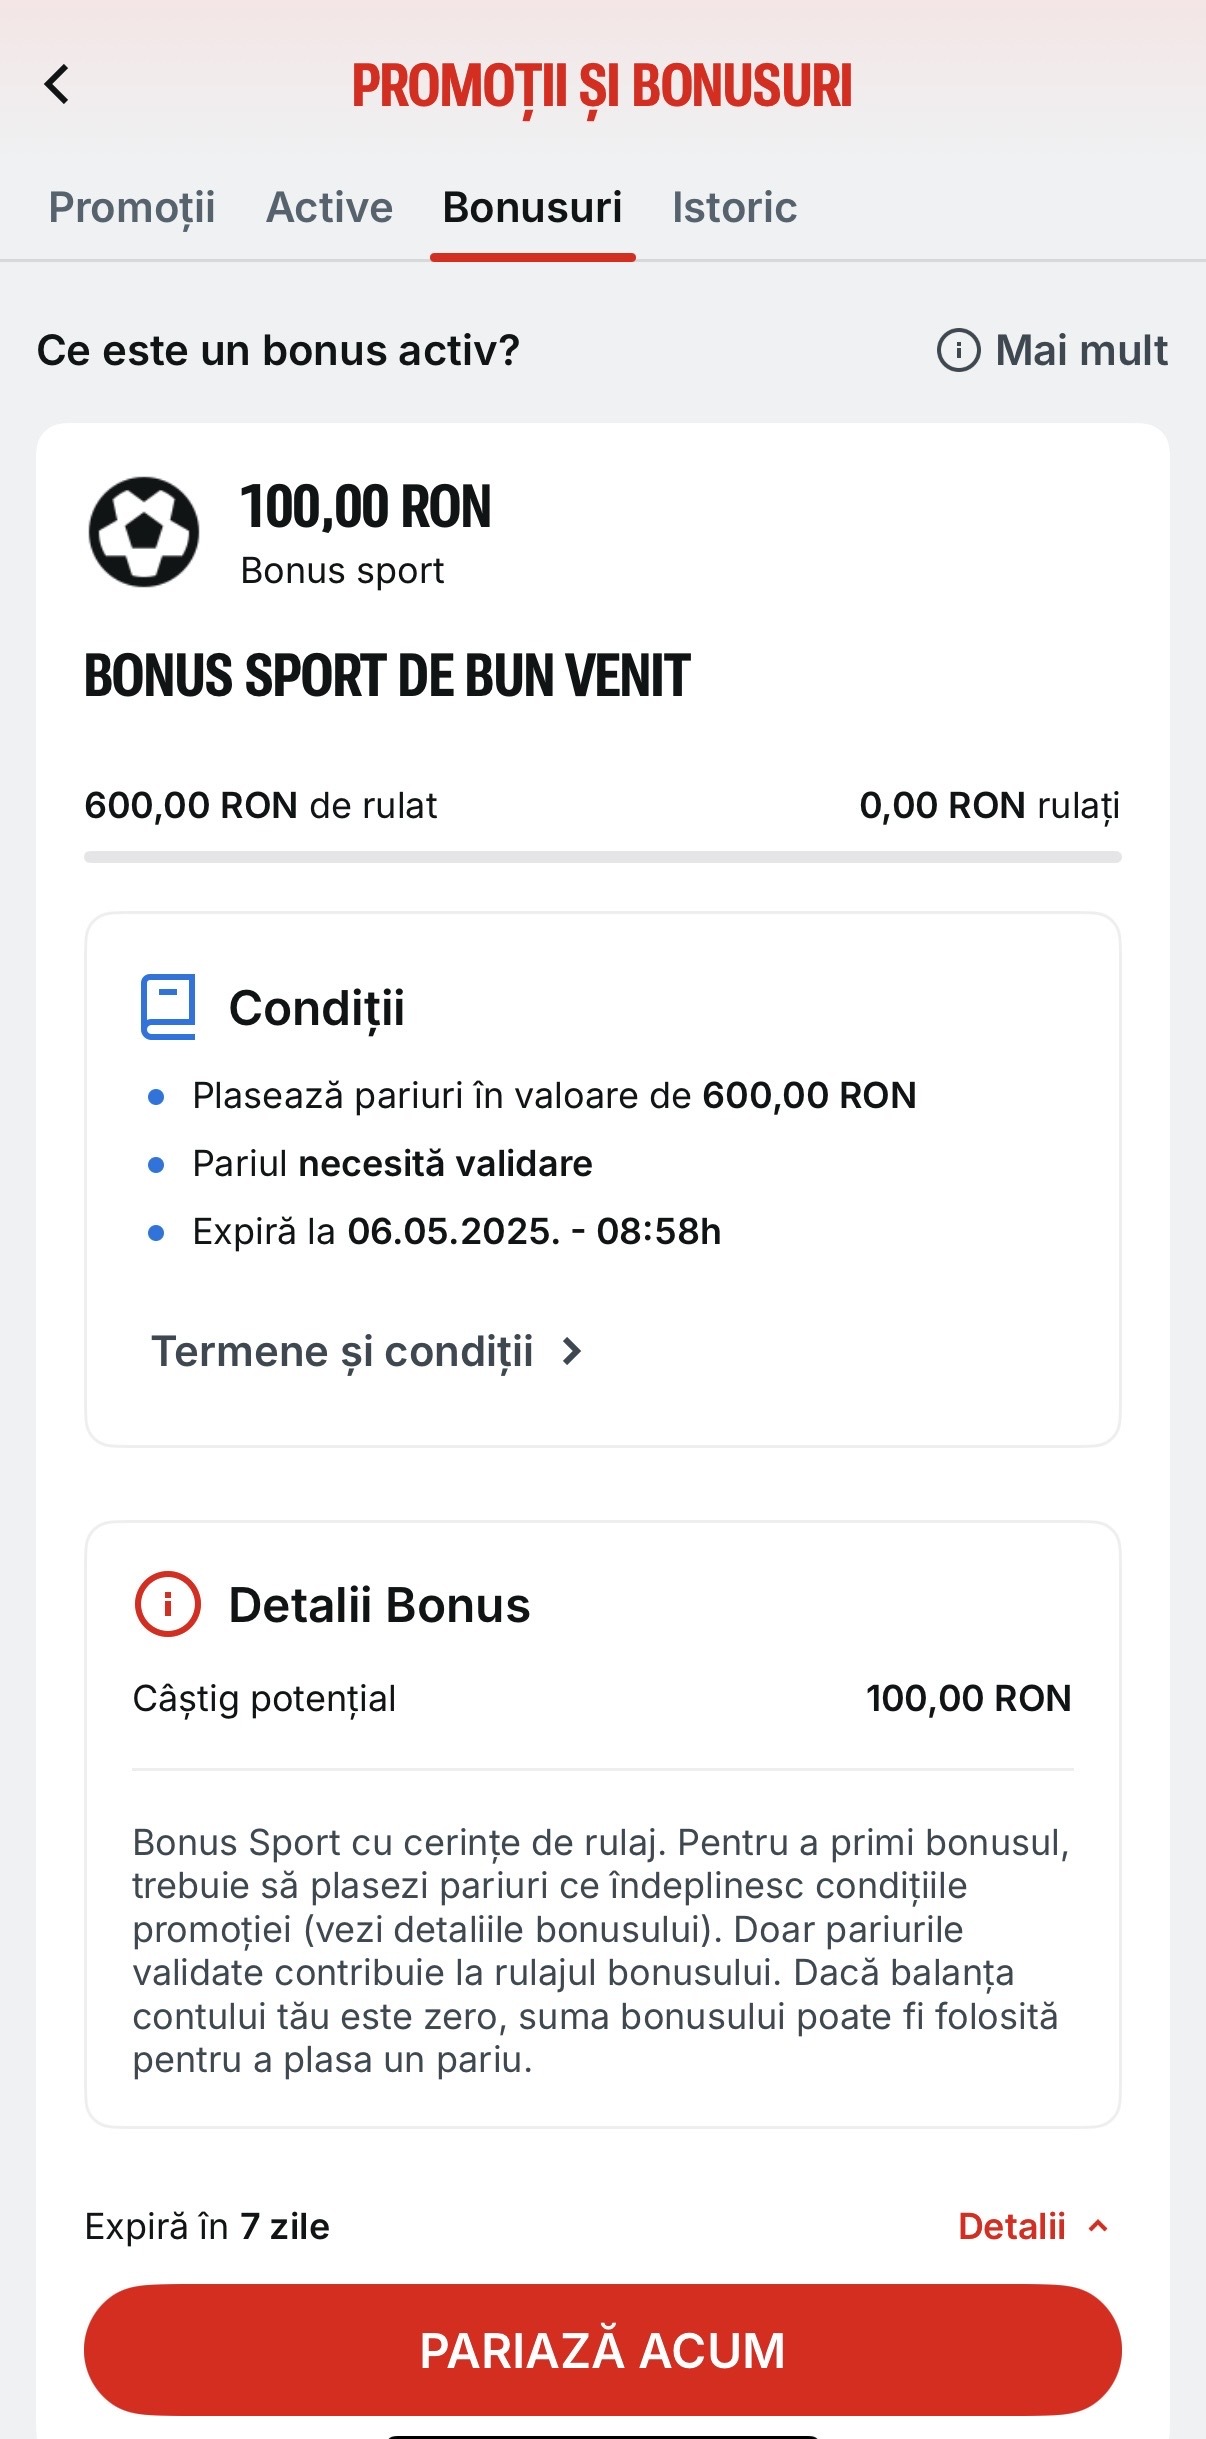Tap the PARIAZĂ ACUM button
This screenshot has width=1206, height=2439.
pos(603,2350)
